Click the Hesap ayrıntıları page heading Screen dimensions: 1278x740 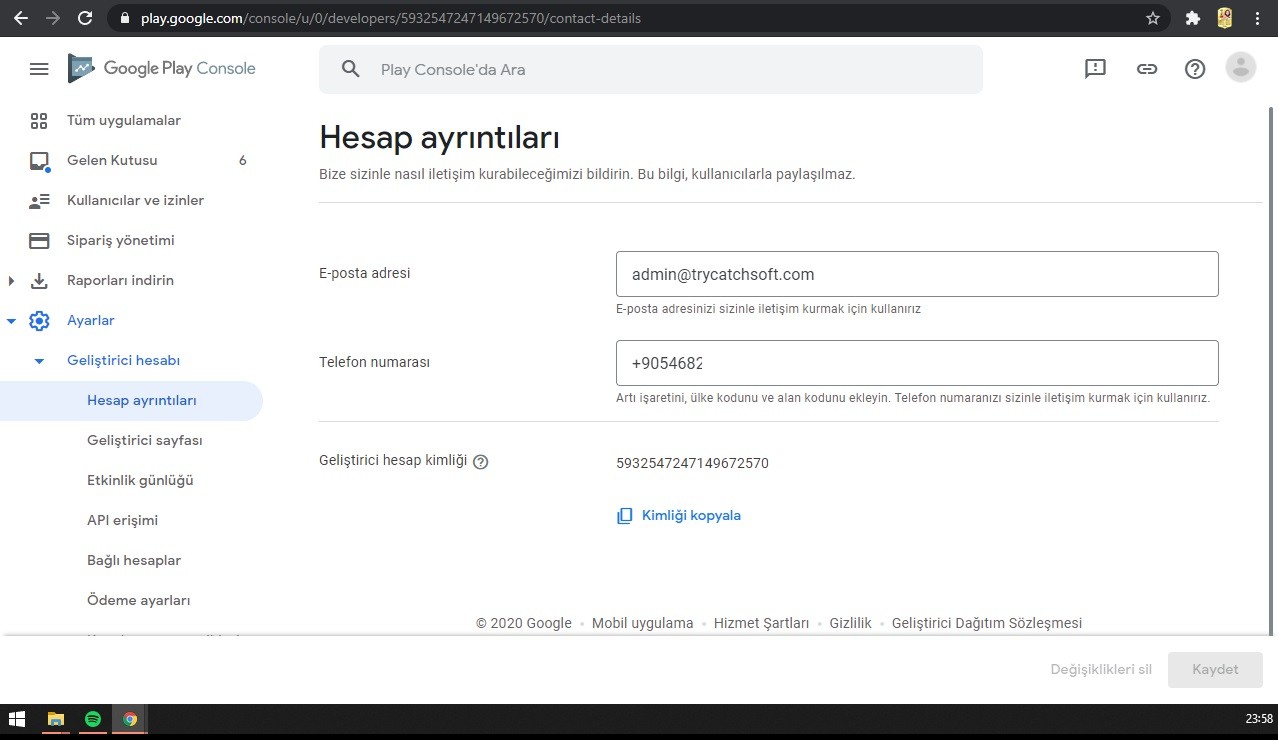pyautogui.click(x=439, y=138)
